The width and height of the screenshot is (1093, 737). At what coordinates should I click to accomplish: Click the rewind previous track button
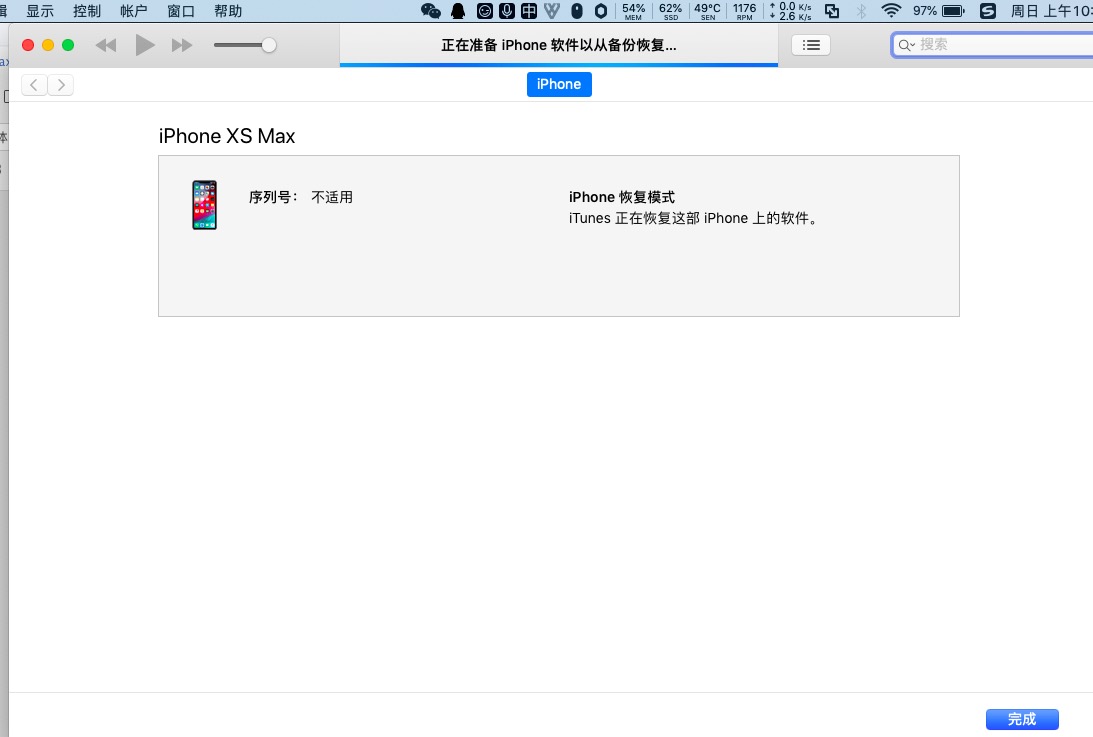pos(106,45)
